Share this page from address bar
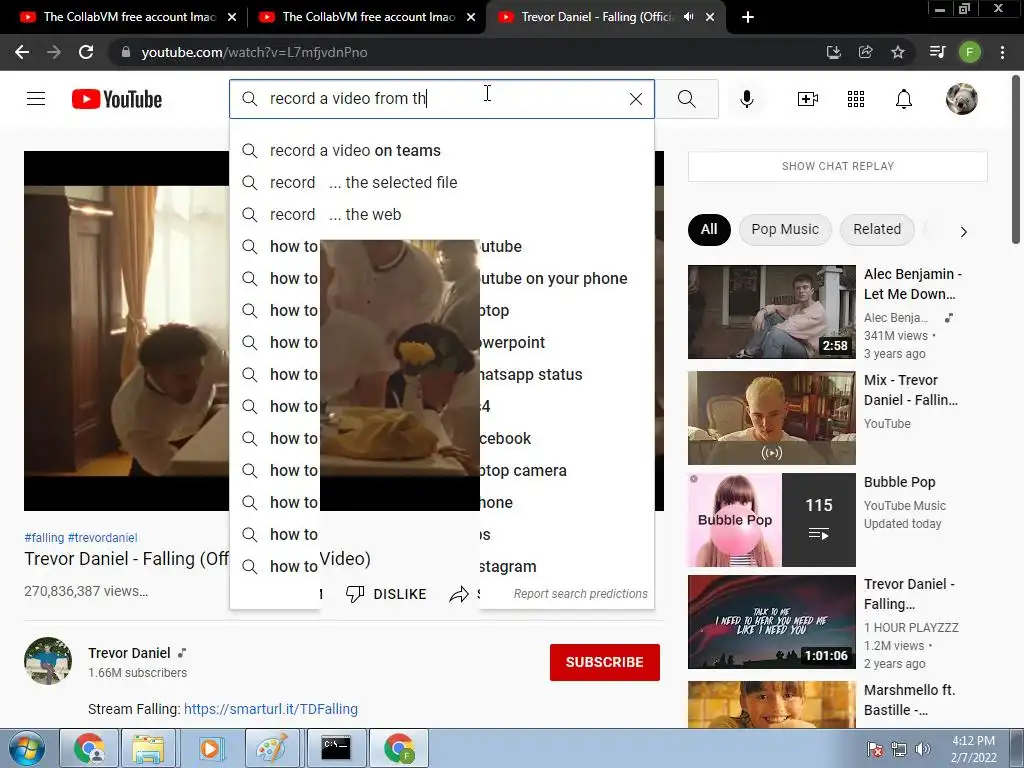Image resolution: width=1024 pixels, height=768 pixels. (x=865, y=52)
